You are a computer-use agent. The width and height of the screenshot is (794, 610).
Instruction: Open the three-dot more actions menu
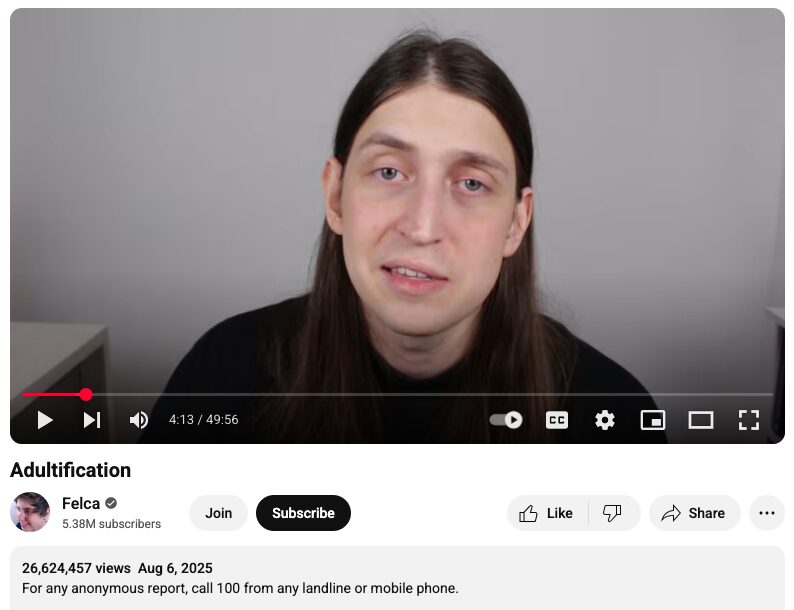pos(767,513)
